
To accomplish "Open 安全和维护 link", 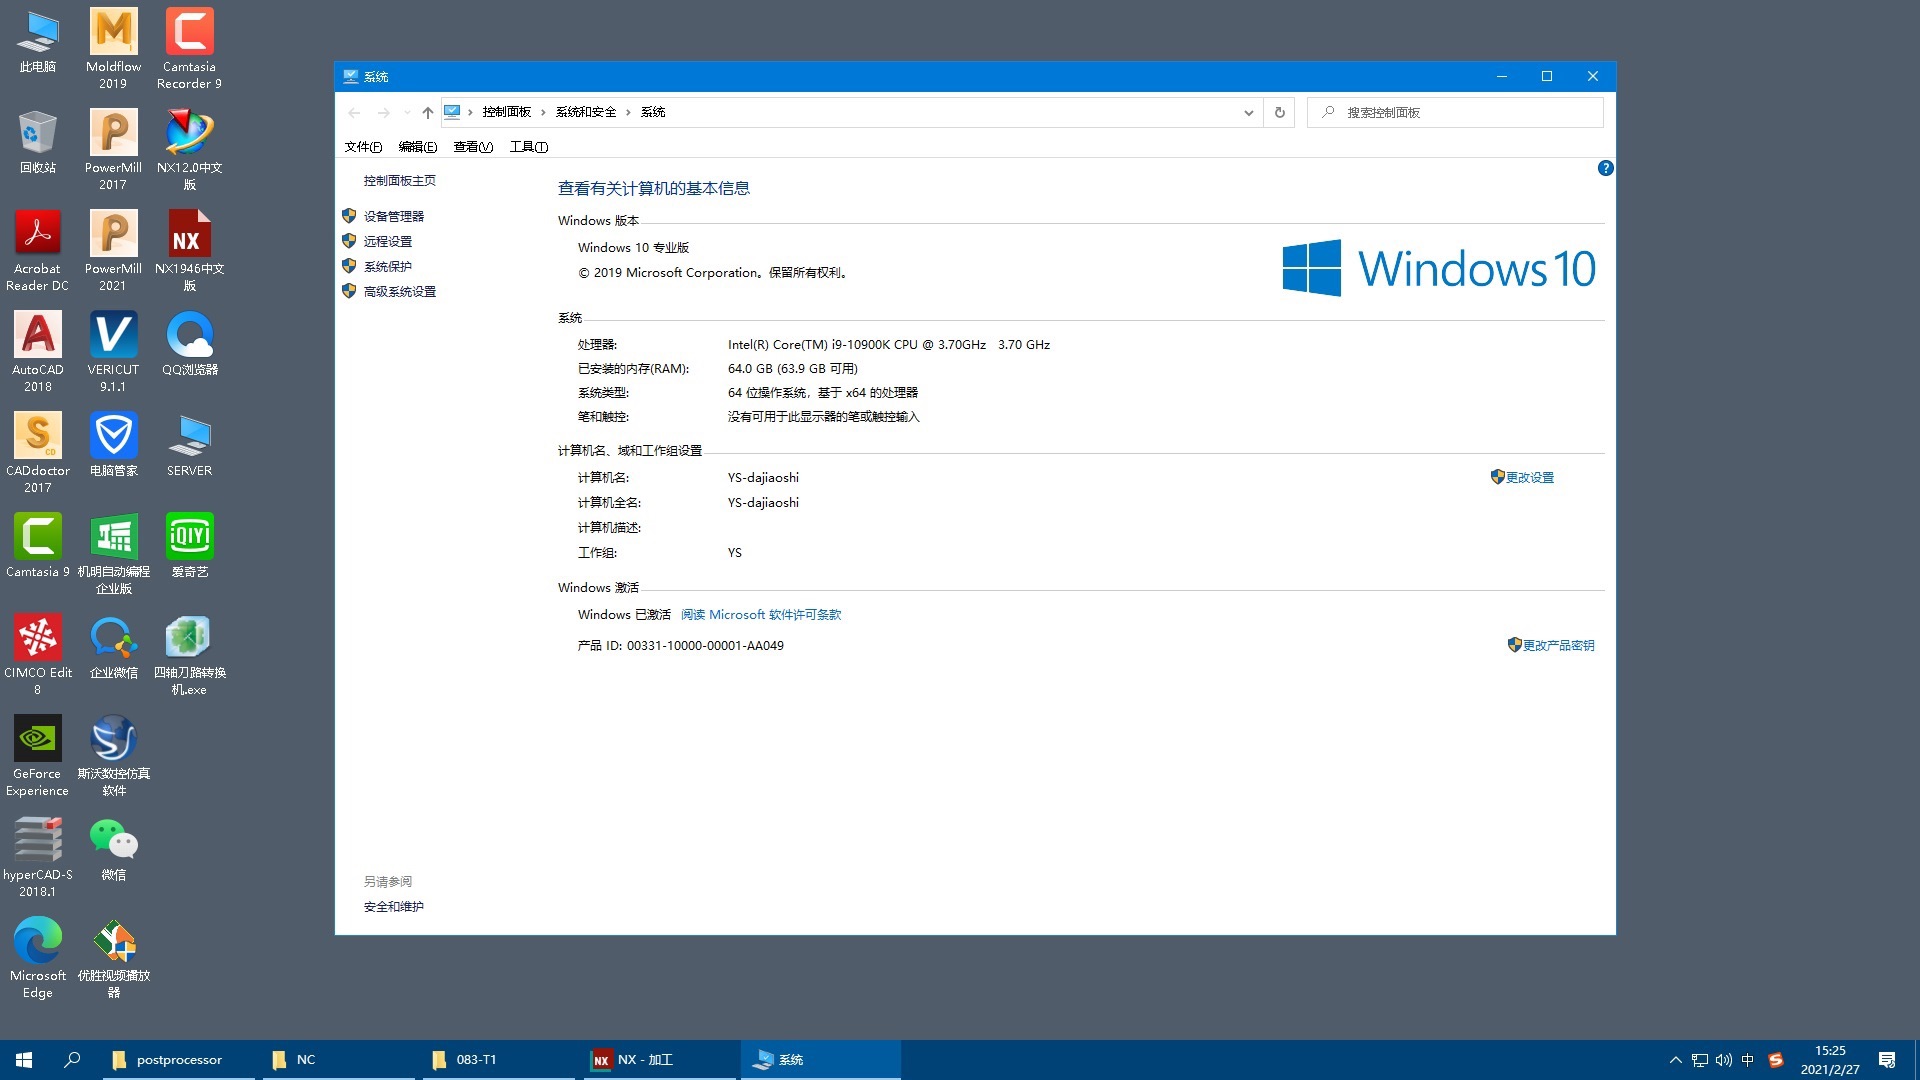I will [393, 907].
